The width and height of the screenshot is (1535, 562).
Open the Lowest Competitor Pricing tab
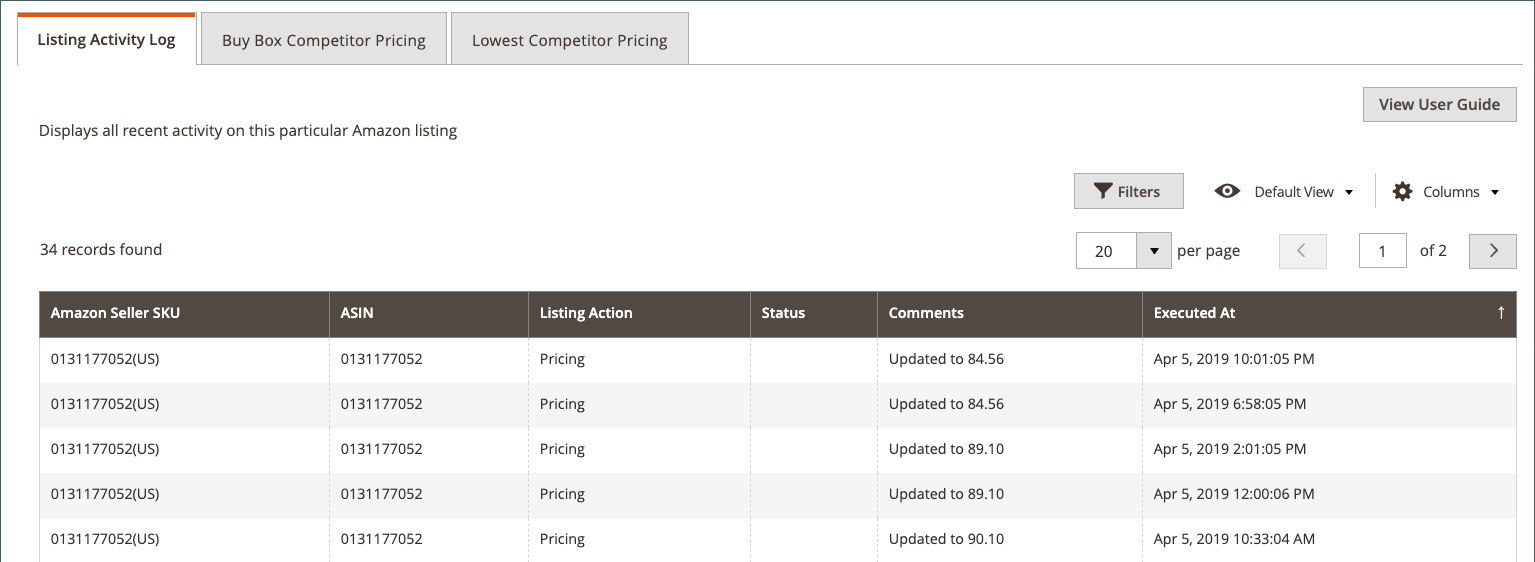[x=570, y=40]
